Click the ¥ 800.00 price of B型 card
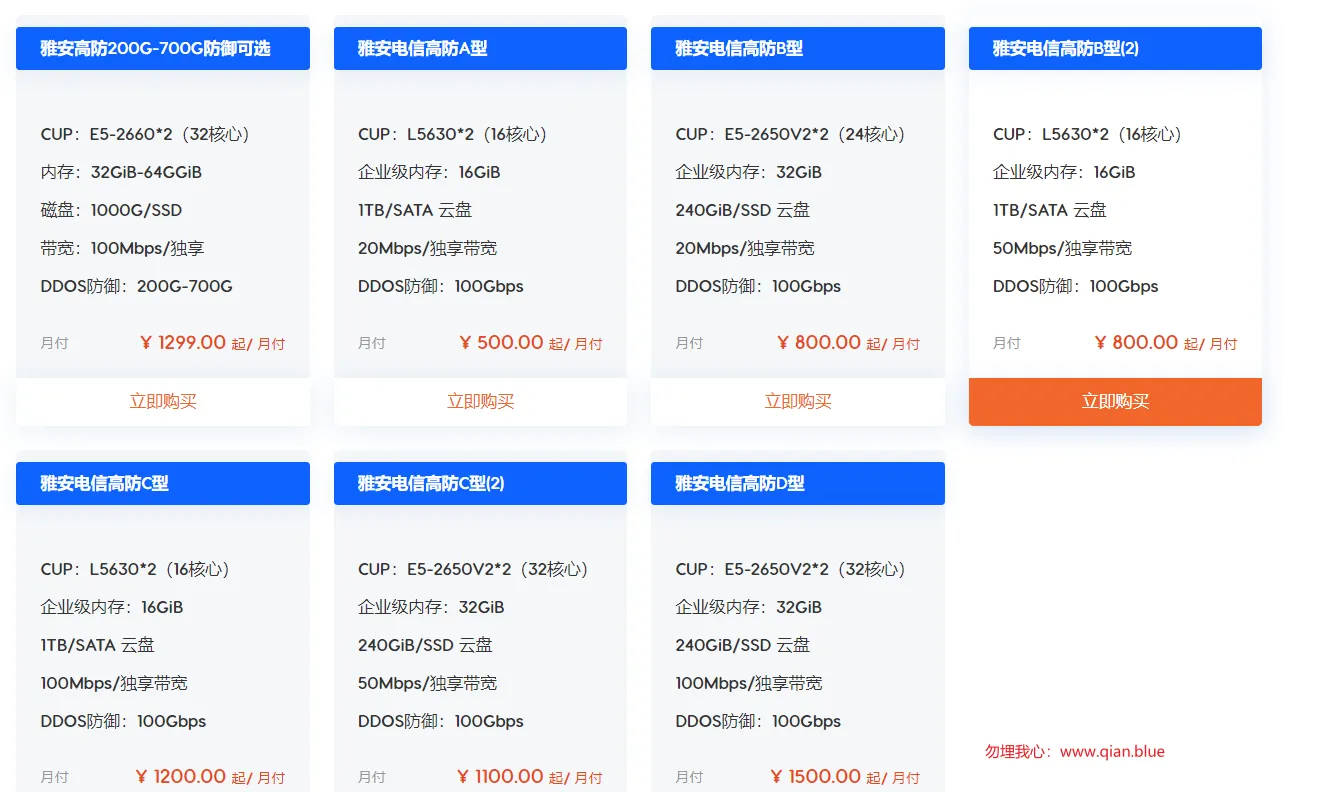Screen dimensions: 1344x792 pyautogui.click(x=819, y=342)
